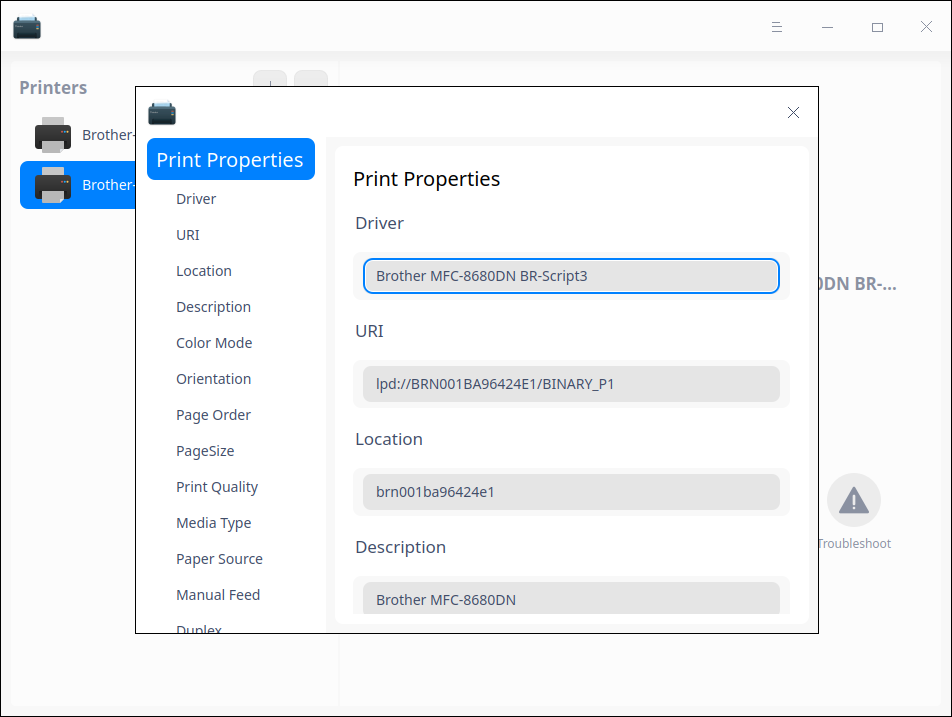Open the main hamburger menu in the title bar
The image size is (952, 717).
point(777,27)
